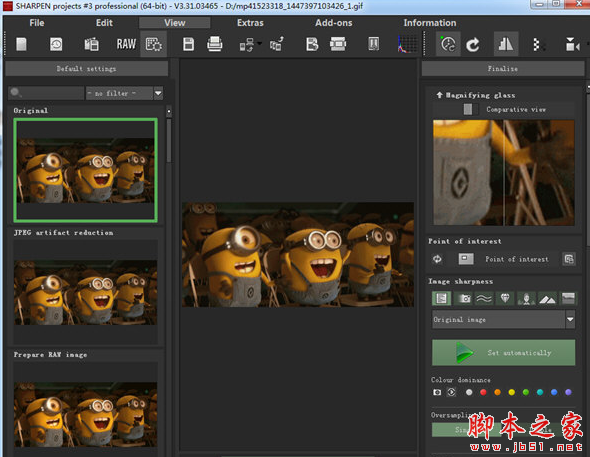Select the JPEG artifact reduction preset thumbnail
Viewport: 590px width, 457px height.
(x=85, y=292)
